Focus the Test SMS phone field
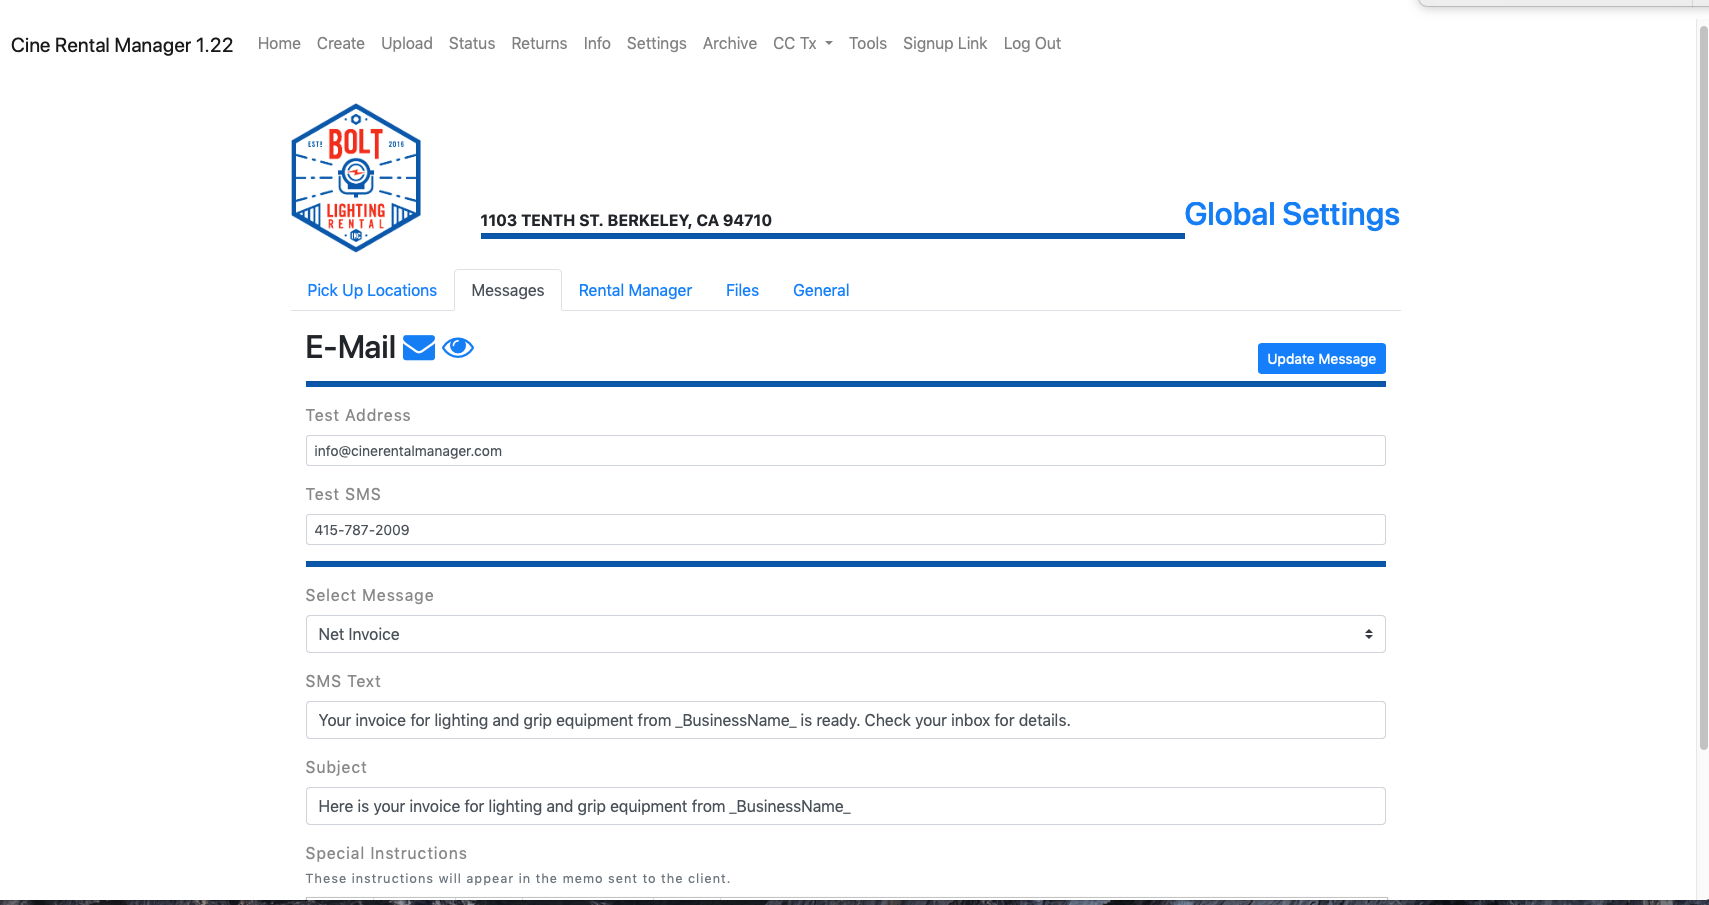The image size is (1709, 905). [845, 530]
